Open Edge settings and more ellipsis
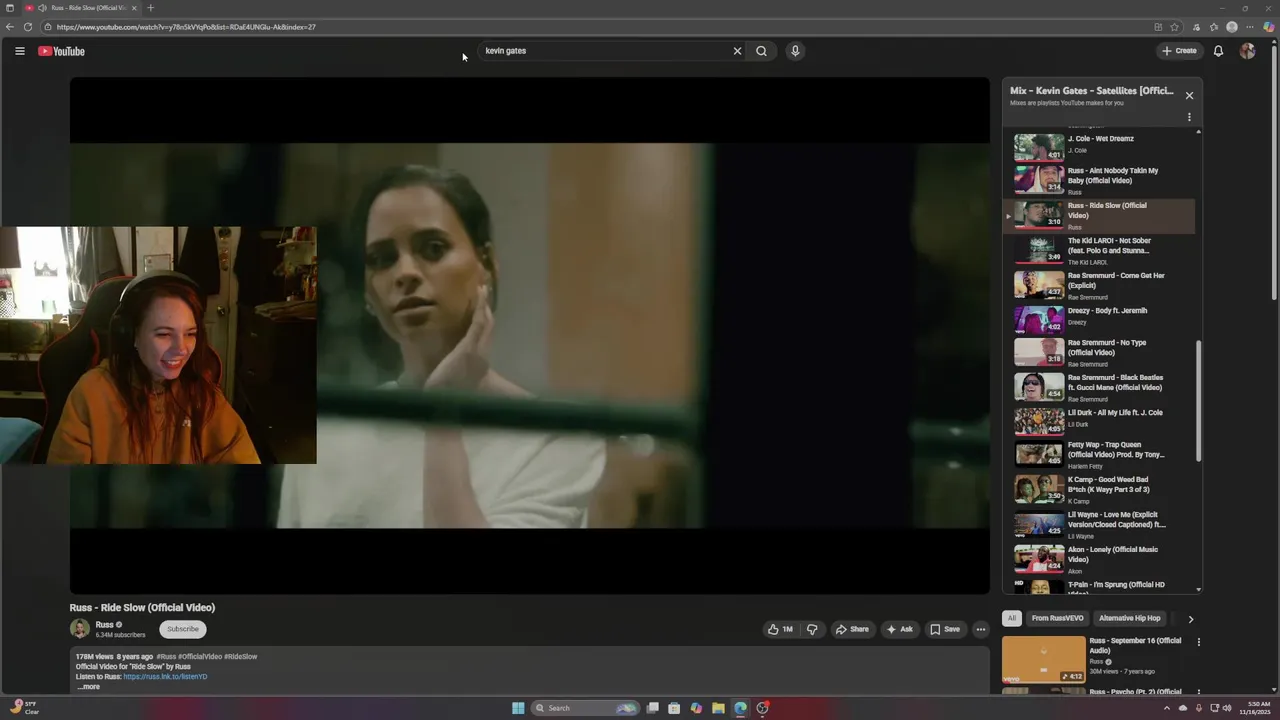The image size is (1280, 720). [1250, 27]
